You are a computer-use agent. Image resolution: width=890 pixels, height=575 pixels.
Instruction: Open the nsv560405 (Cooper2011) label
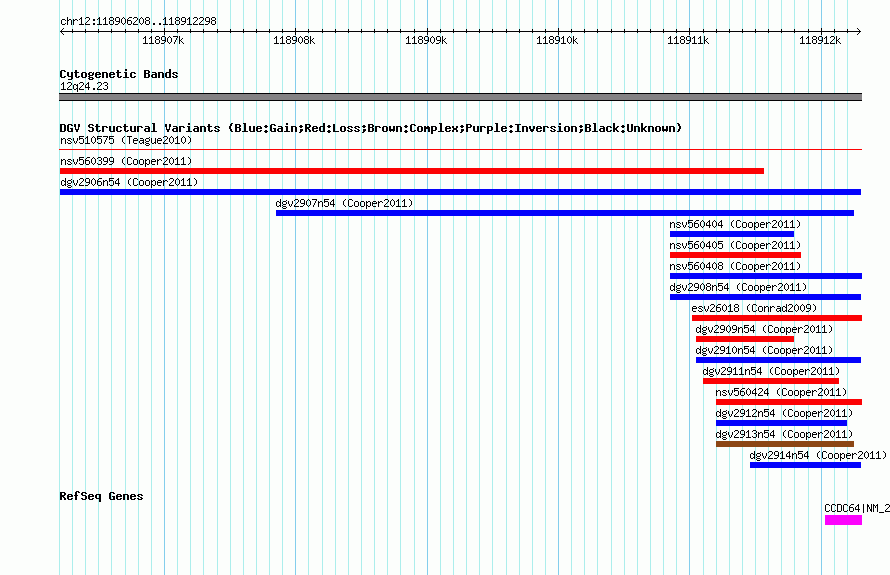click(735, 245)
